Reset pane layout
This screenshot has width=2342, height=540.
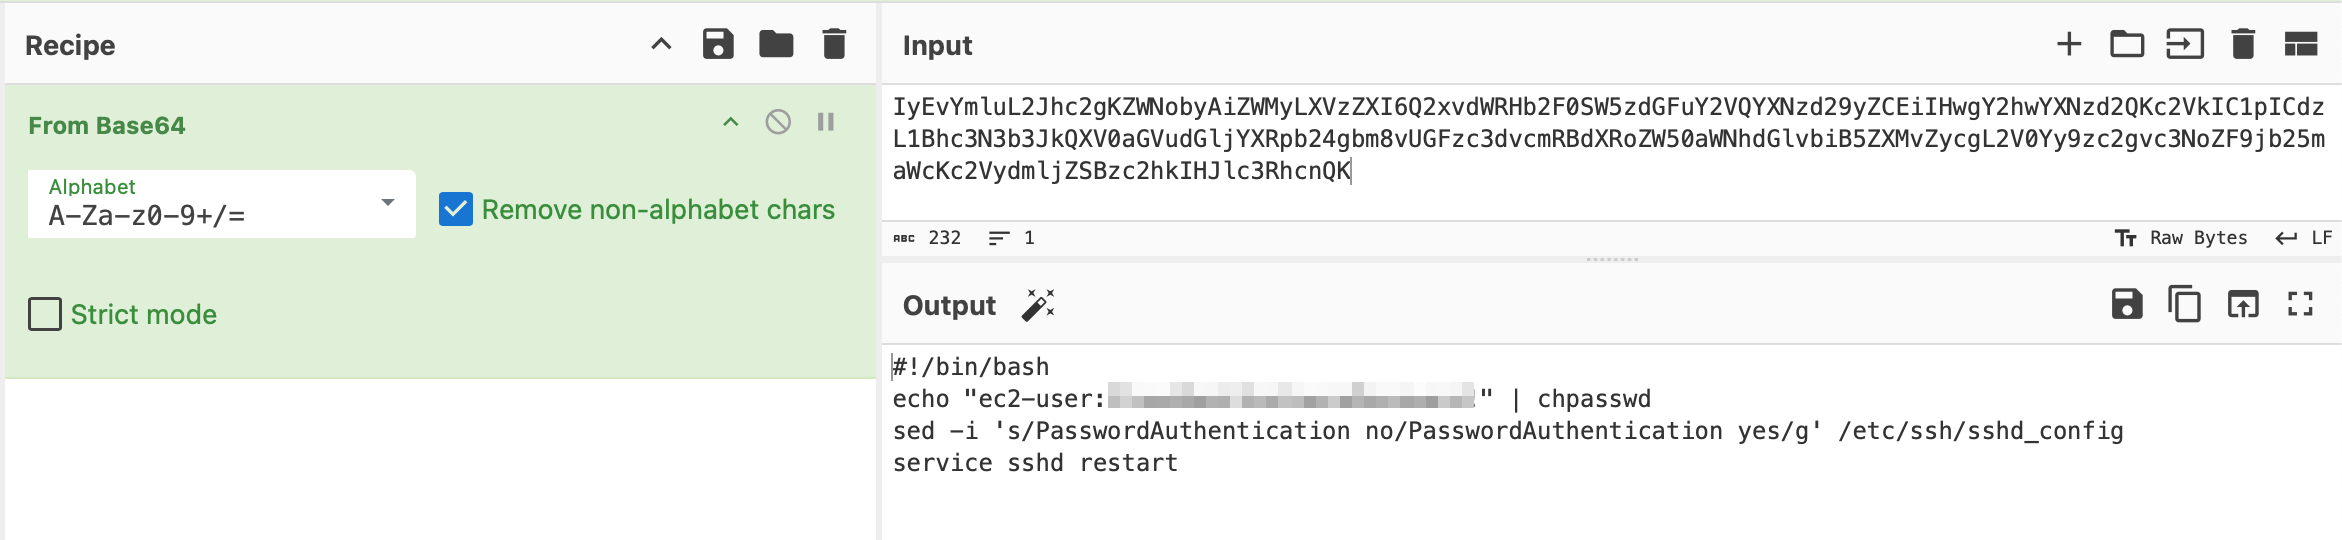pos(2301,45)
